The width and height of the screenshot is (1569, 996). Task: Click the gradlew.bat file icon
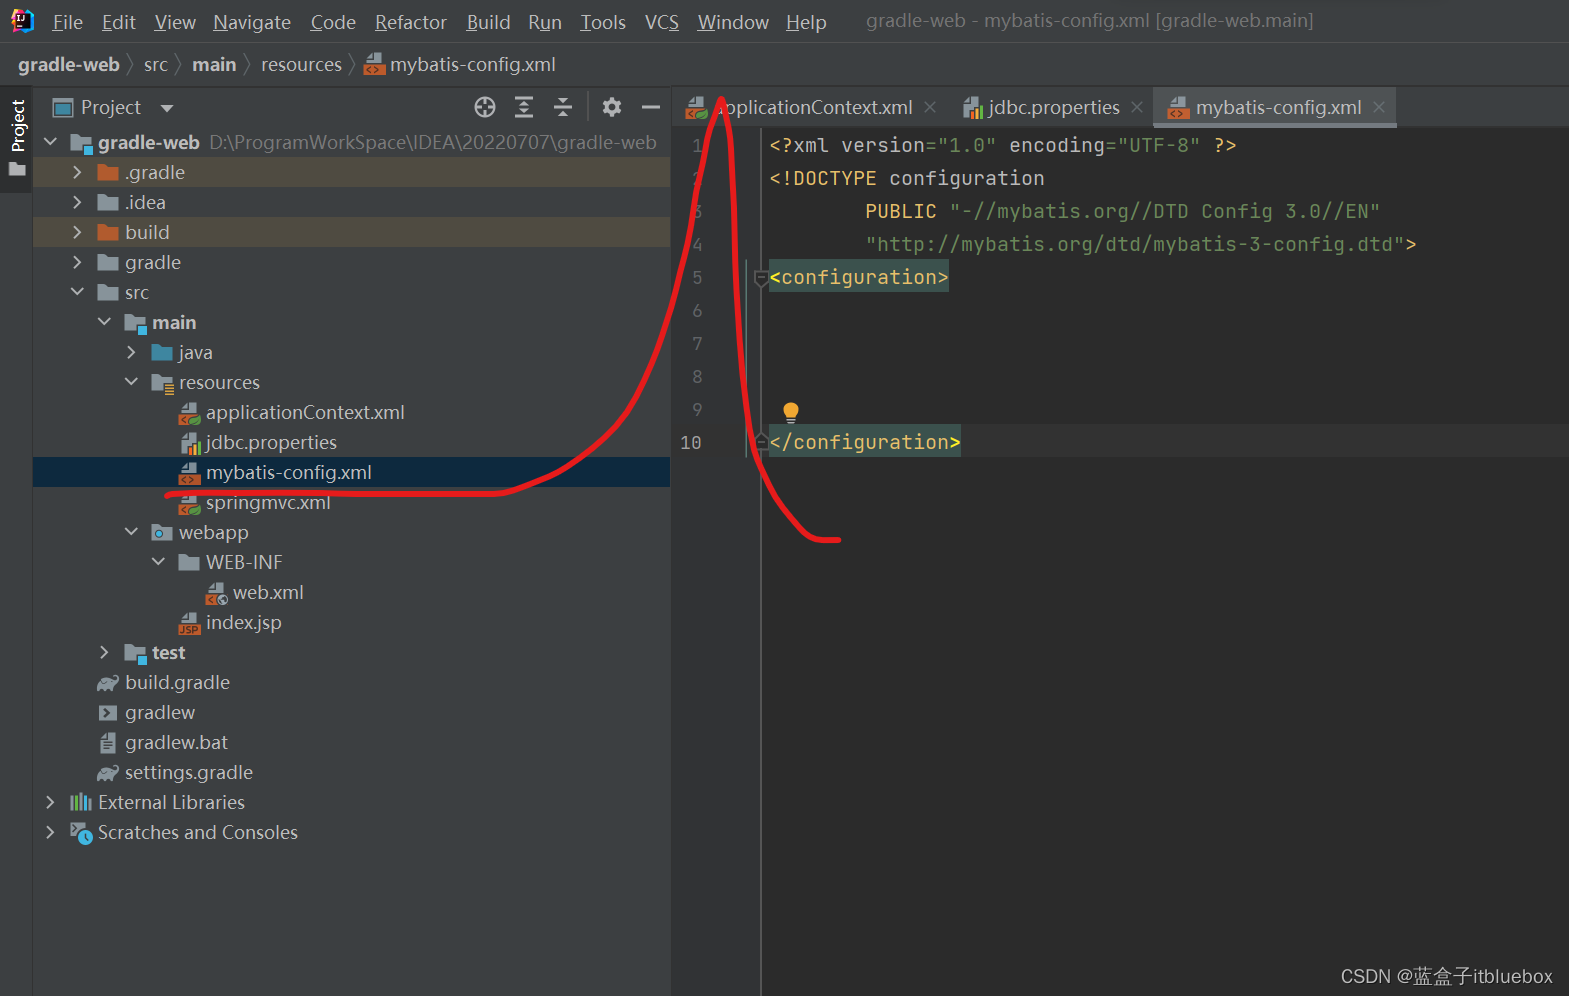click(x=108, y=743)
